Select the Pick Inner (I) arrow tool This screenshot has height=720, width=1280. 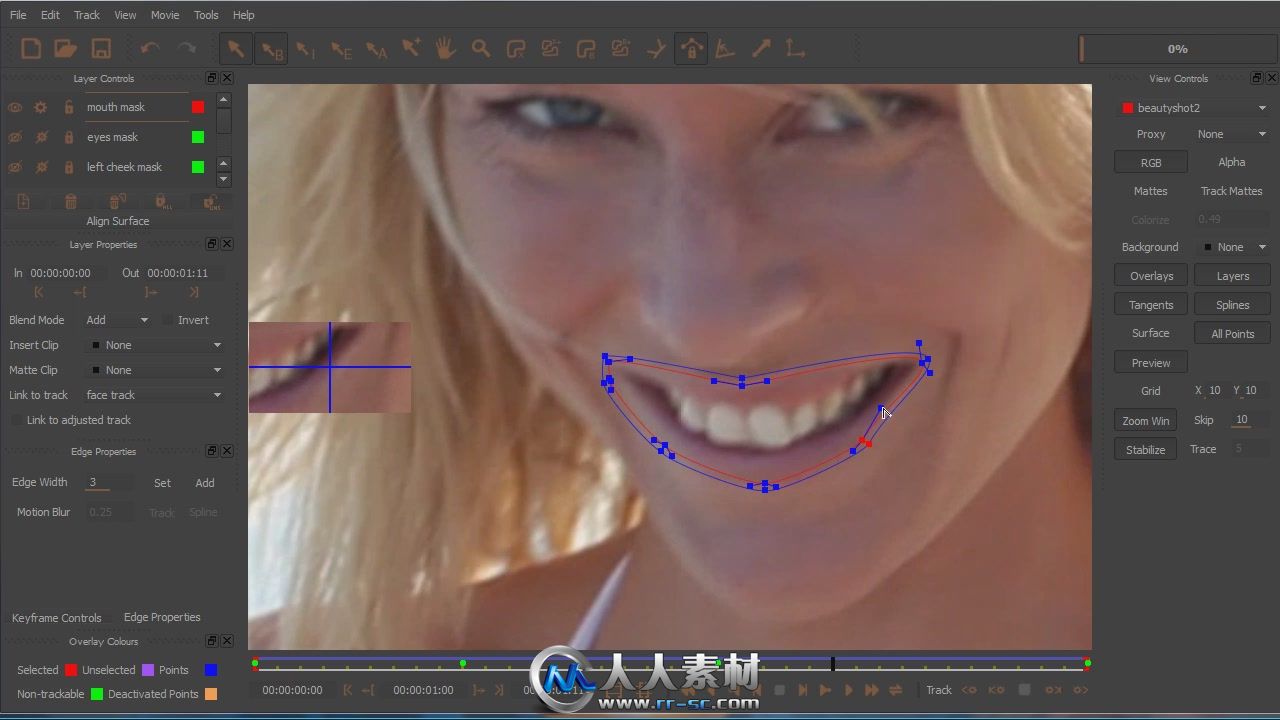point(306,49)
